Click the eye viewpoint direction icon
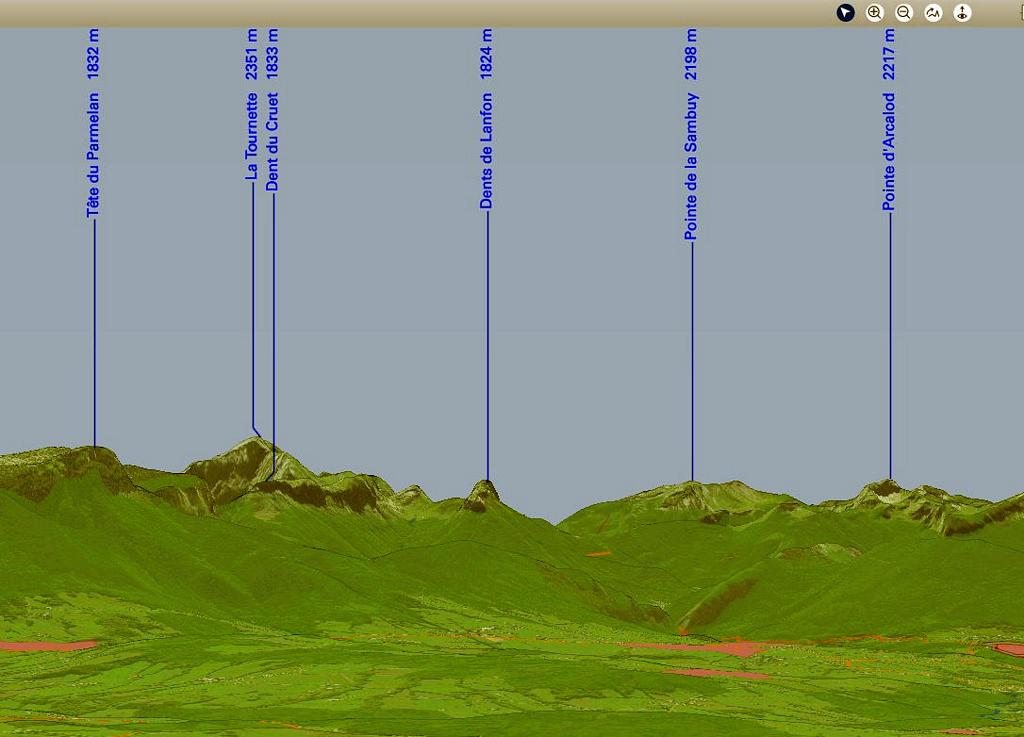Screen dimensions: 1024x737 pyautogui.click(x=962, y=13)
